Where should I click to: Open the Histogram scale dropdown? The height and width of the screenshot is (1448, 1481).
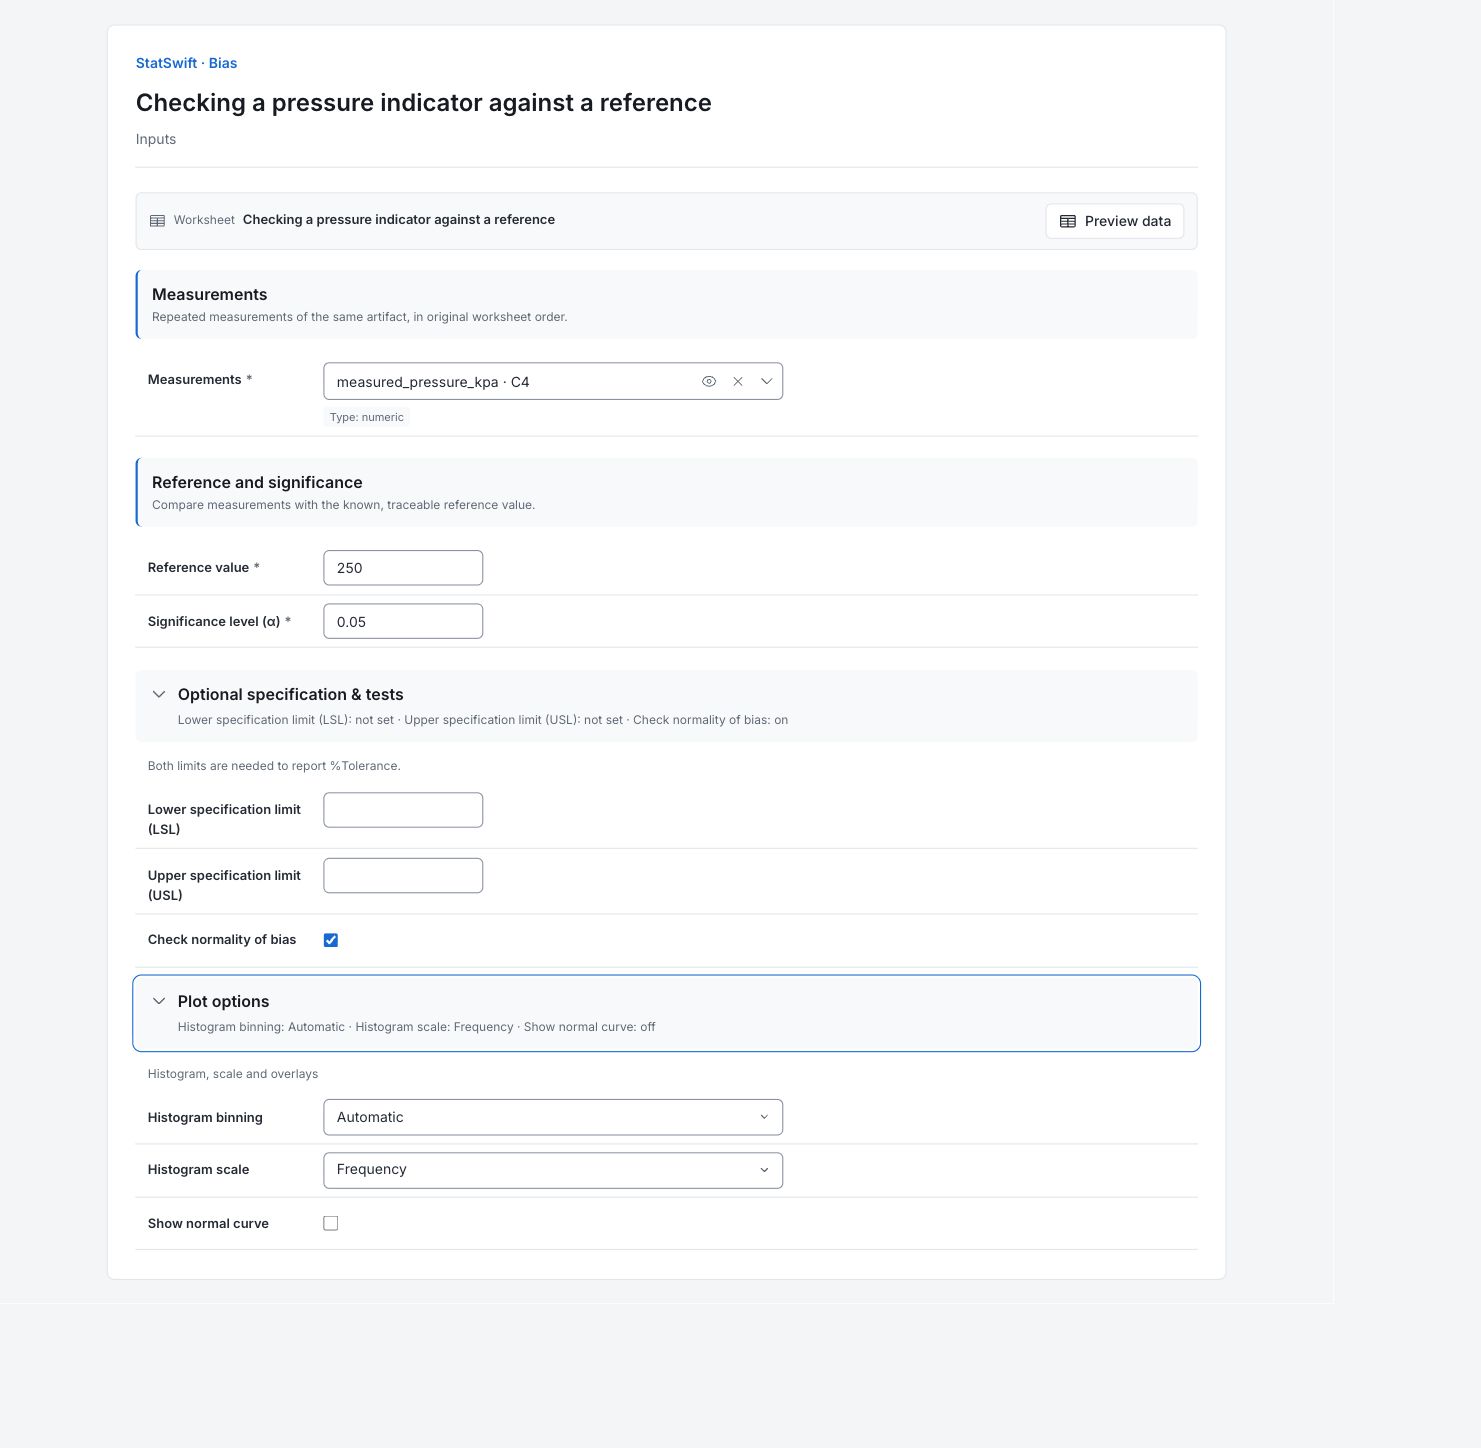coord(553,1170)
